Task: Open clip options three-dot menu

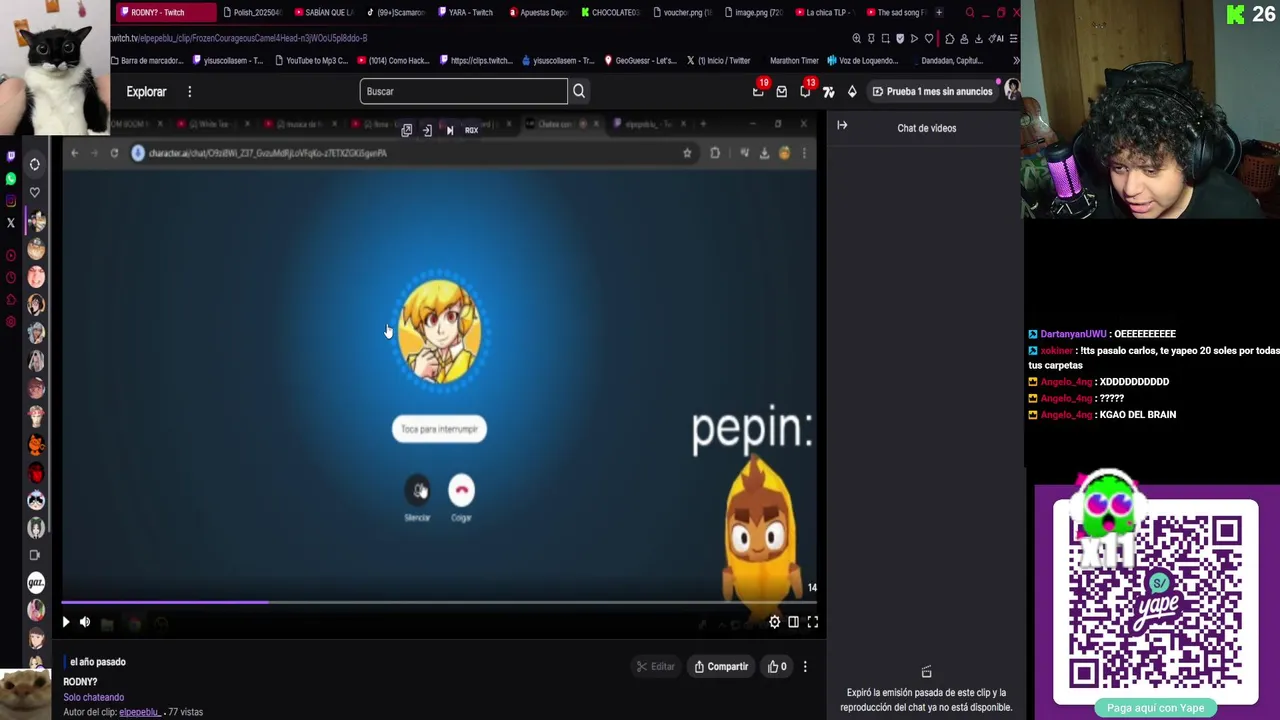Action: (x=805, y=666)
